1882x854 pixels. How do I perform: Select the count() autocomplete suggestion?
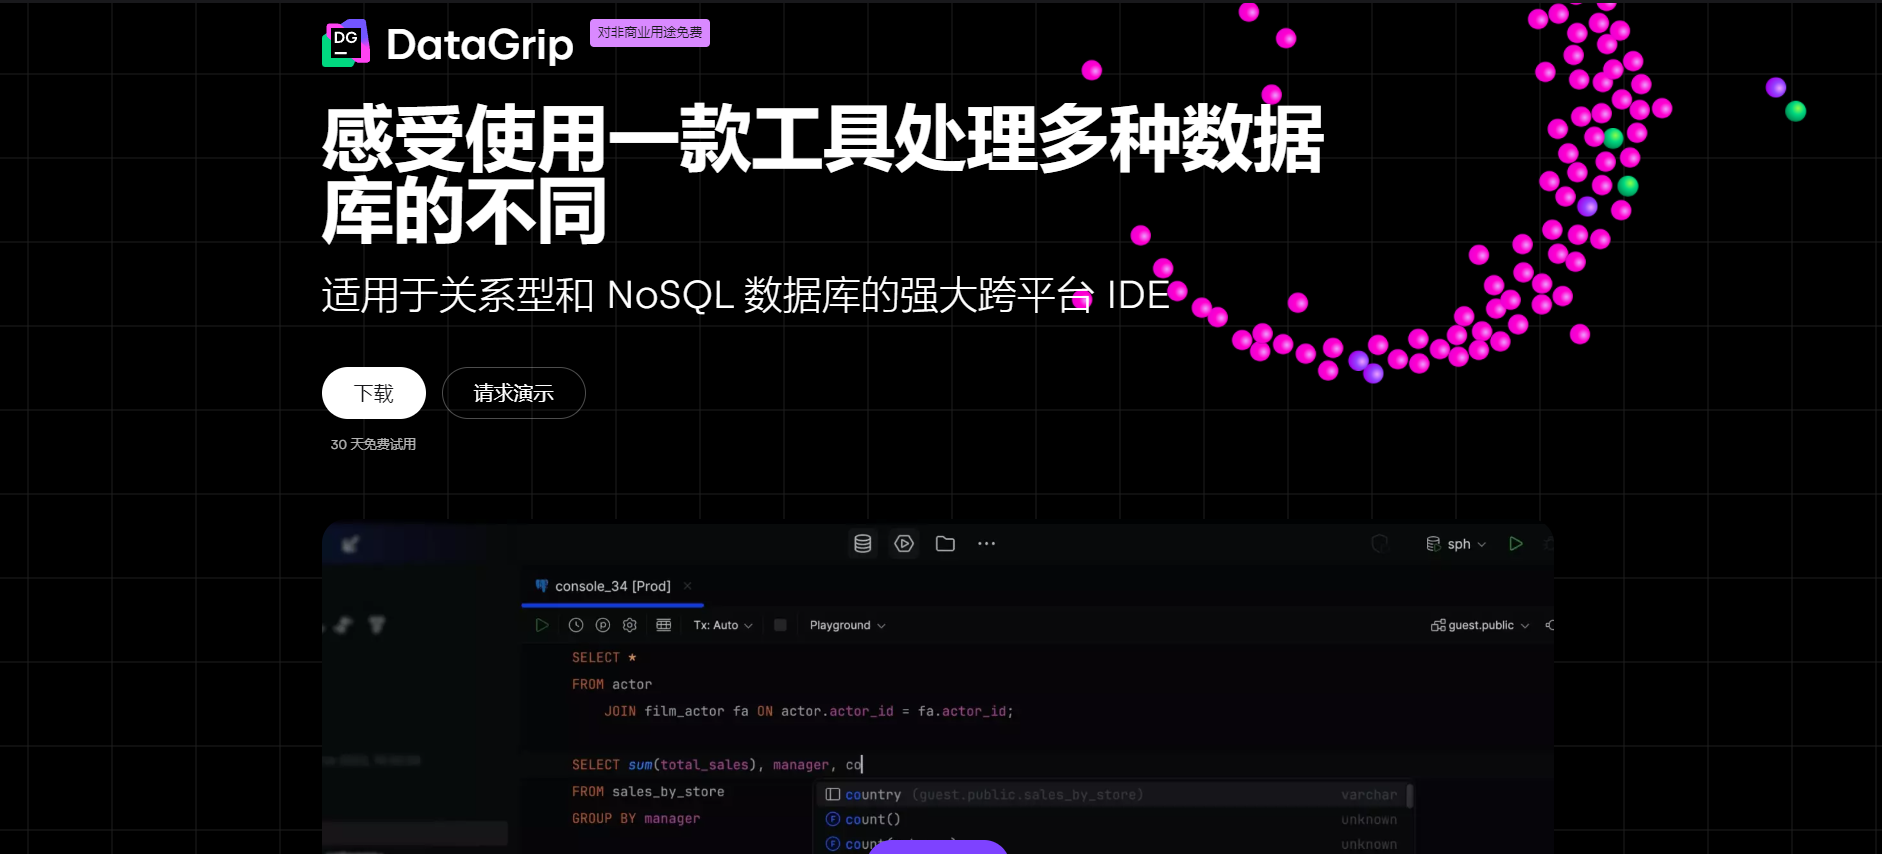point(1112,819)
